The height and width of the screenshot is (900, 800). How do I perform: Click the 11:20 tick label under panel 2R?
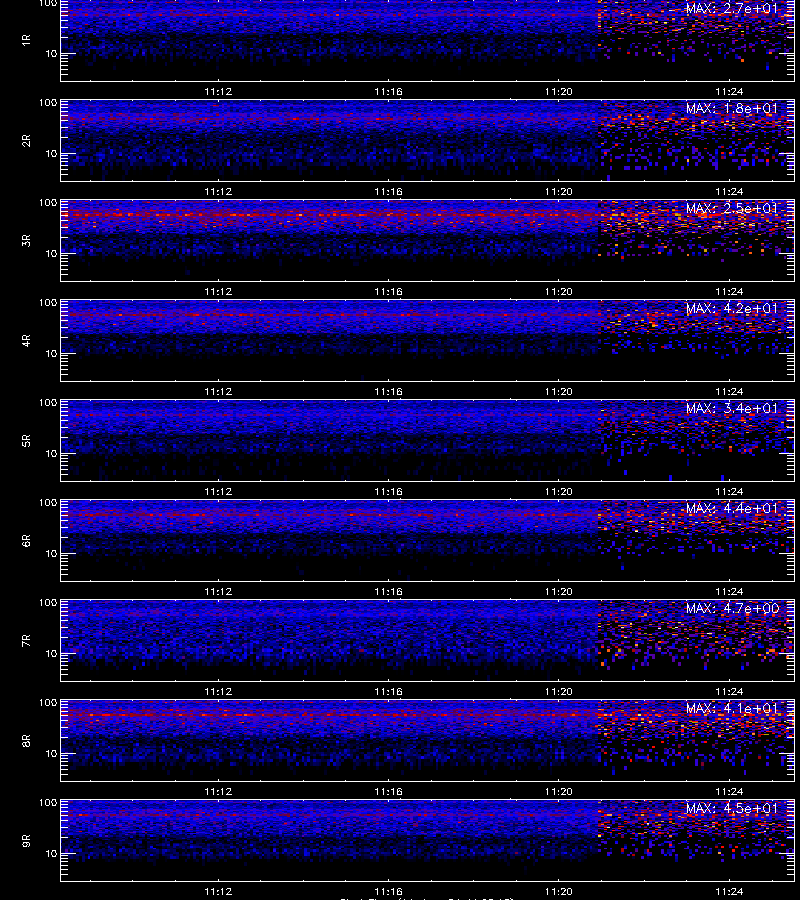point(558,192)
